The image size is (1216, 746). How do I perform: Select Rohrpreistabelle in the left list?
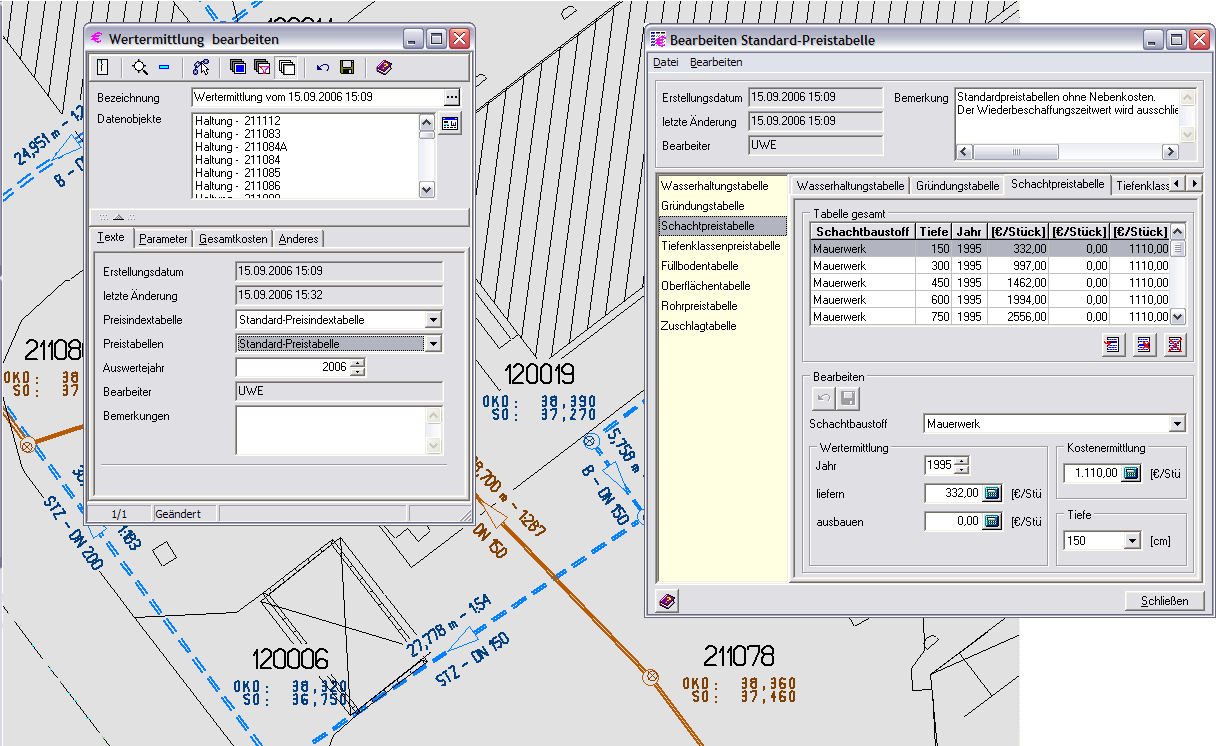(x=699, y=306)
